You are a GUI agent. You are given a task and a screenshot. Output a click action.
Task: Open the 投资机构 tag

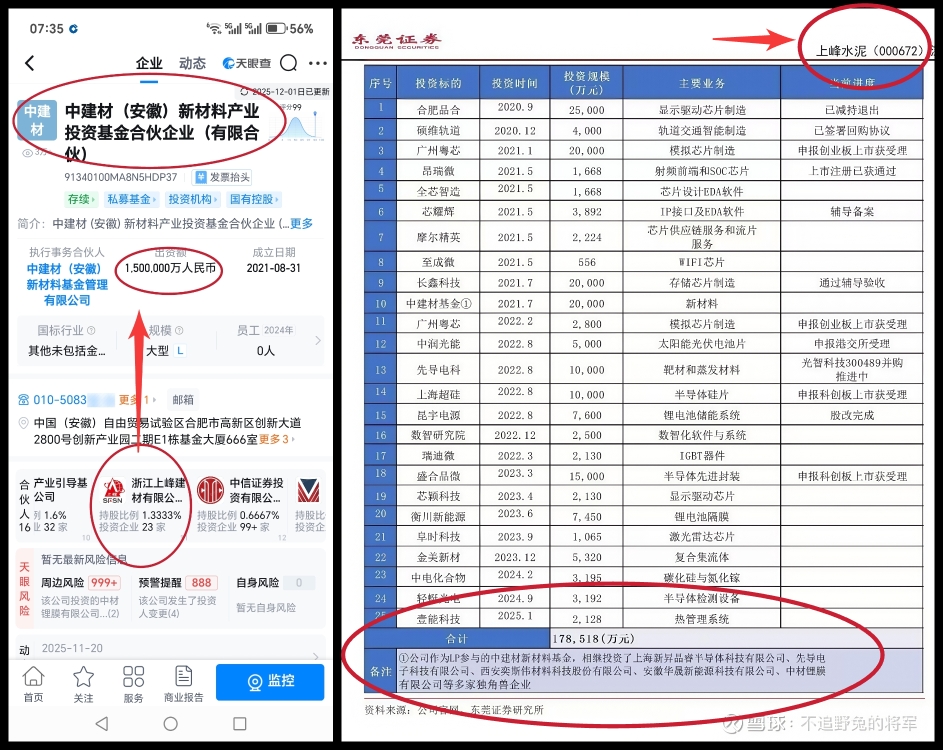(x=193, y=199)
